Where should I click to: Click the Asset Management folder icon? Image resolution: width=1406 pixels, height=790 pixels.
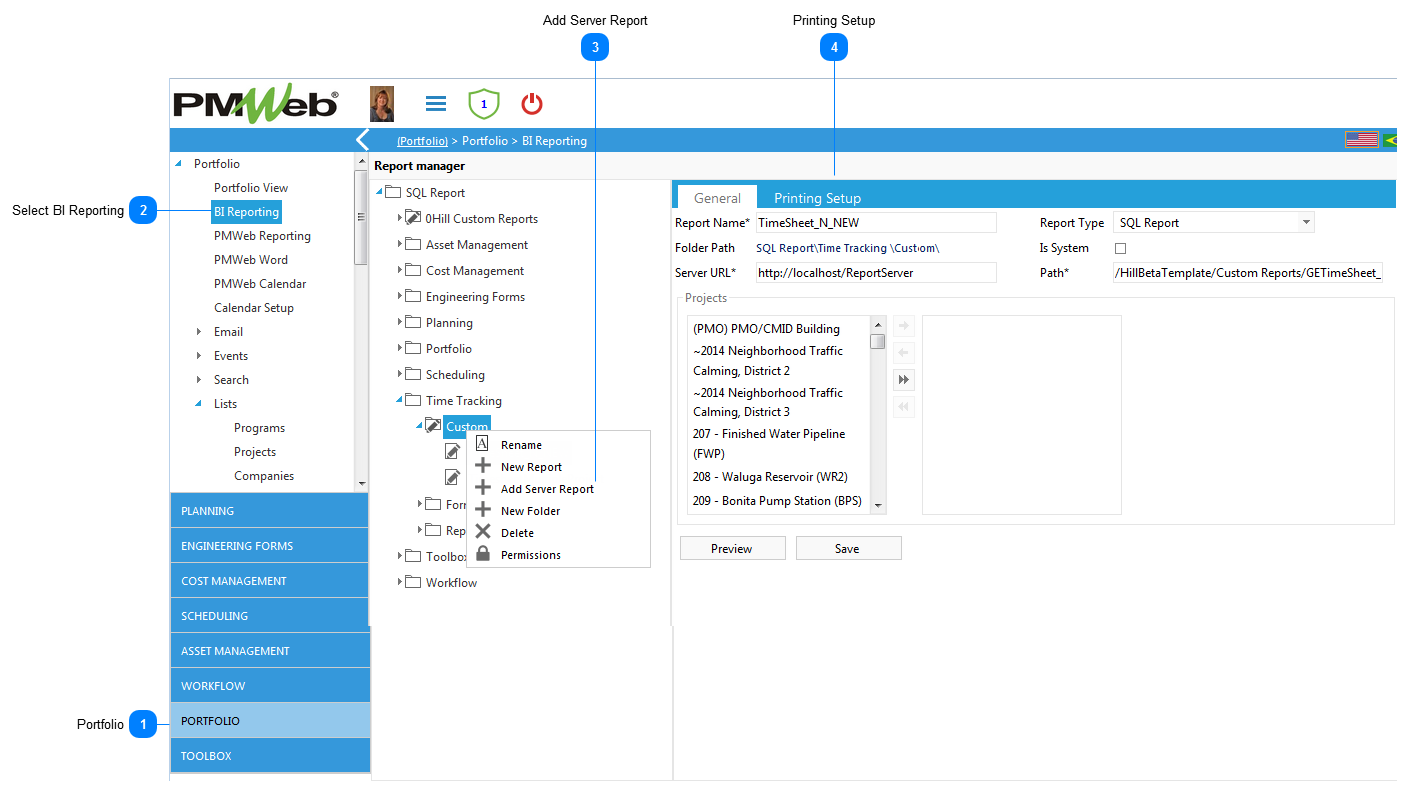click(413, 244)
